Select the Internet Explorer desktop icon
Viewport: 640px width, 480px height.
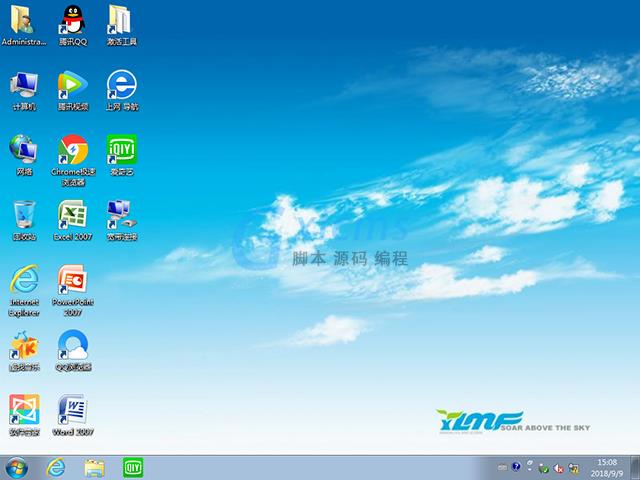(24, 291)
